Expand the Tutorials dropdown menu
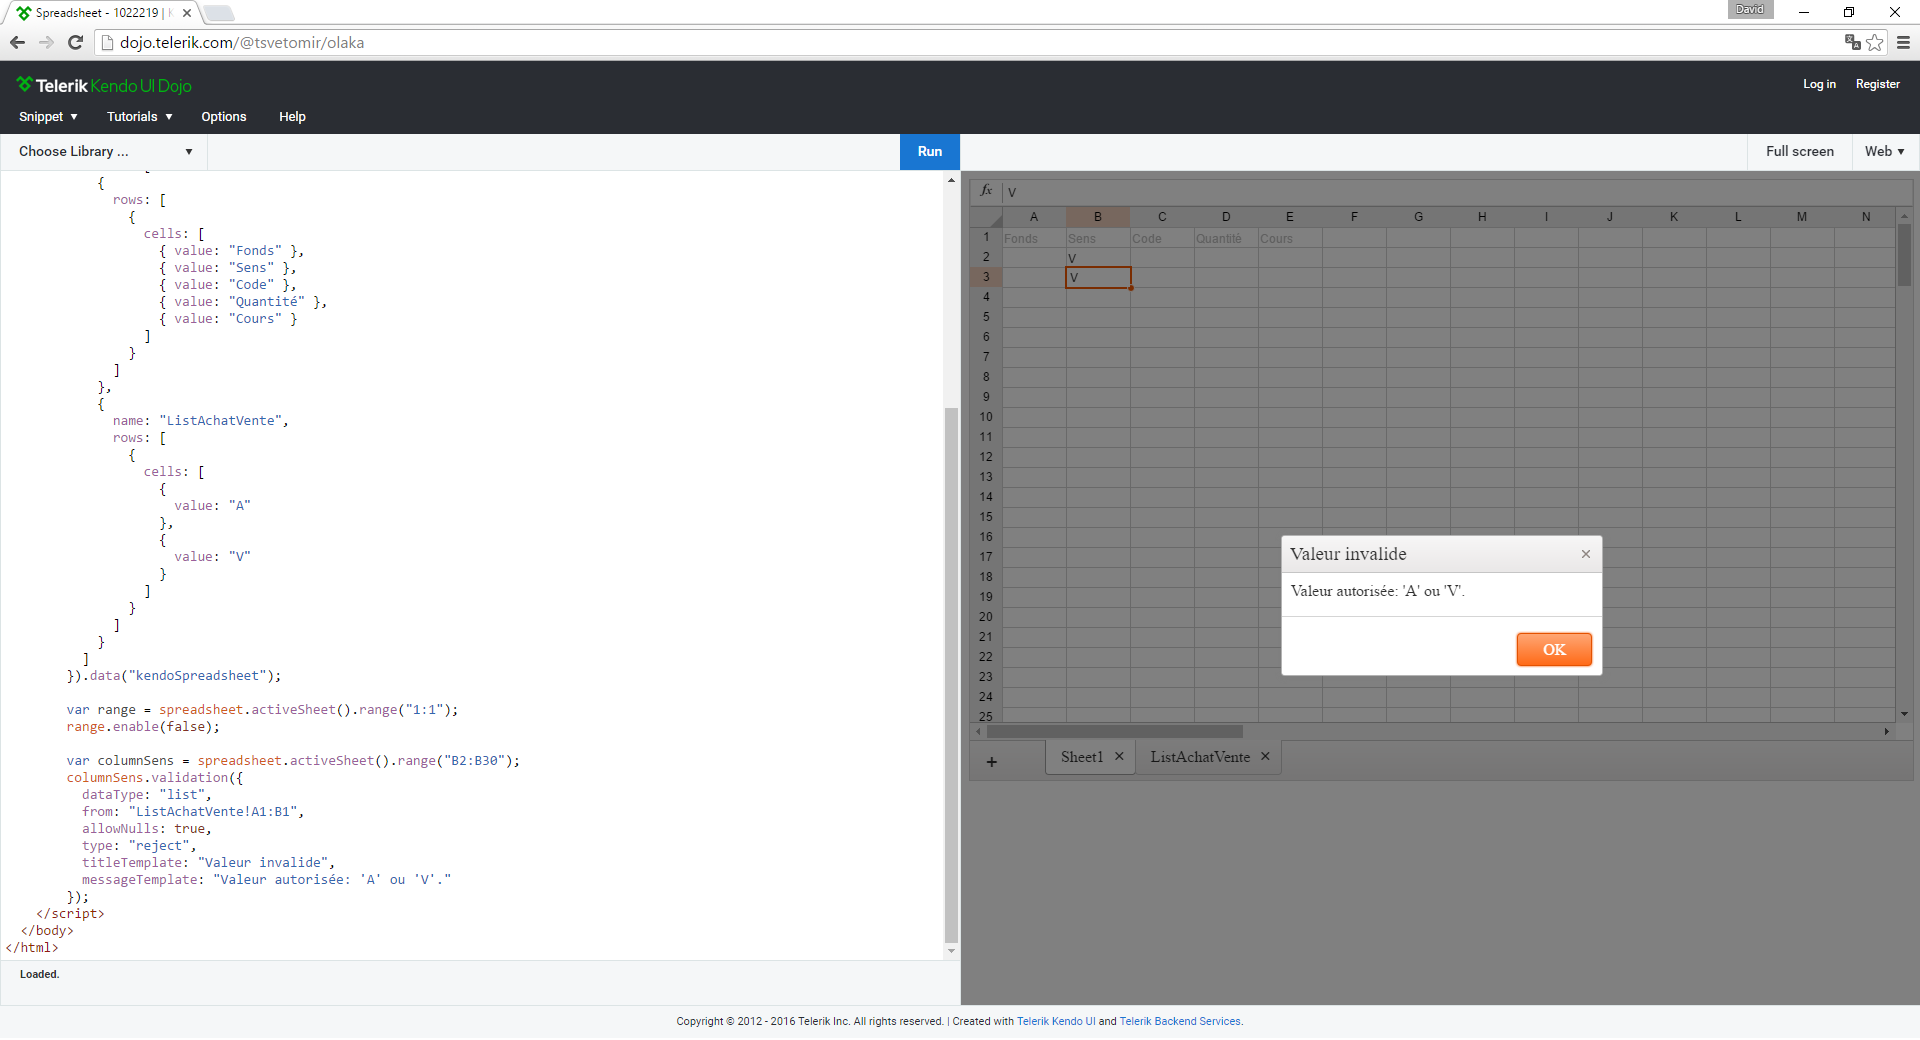This screenshot has width=1920, height=1040. coord(140,117)
